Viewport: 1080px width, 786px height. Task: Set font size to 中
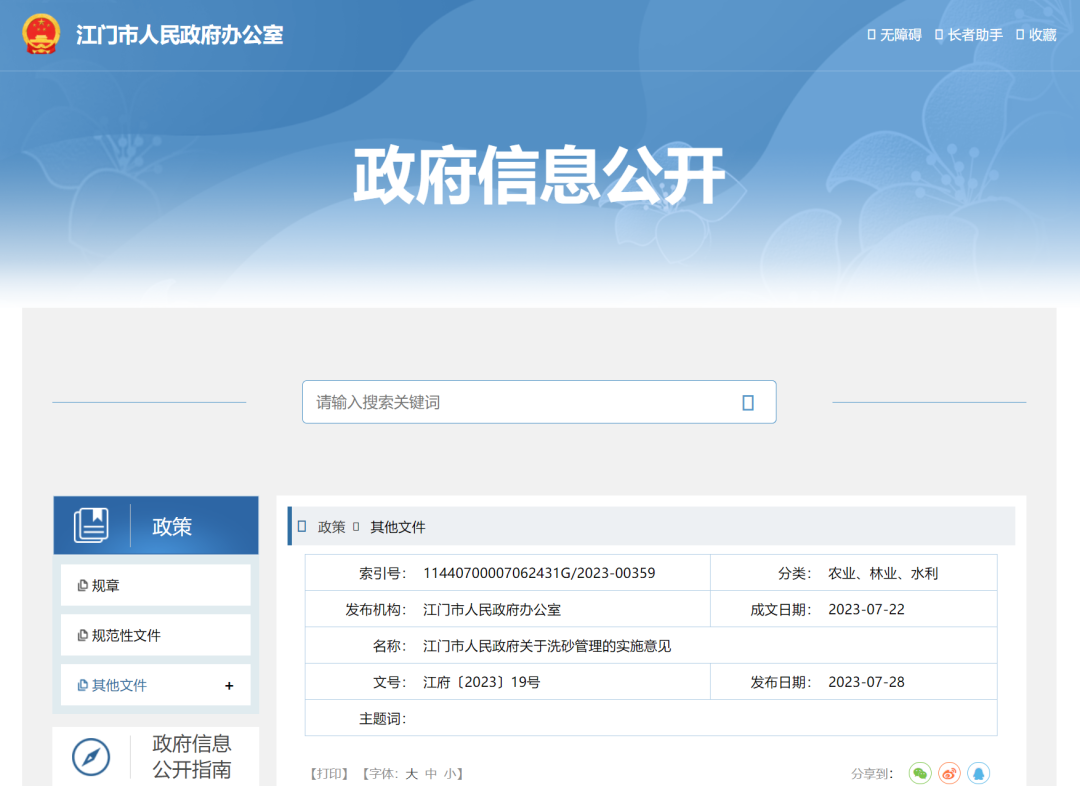click(x=431, y=774)
